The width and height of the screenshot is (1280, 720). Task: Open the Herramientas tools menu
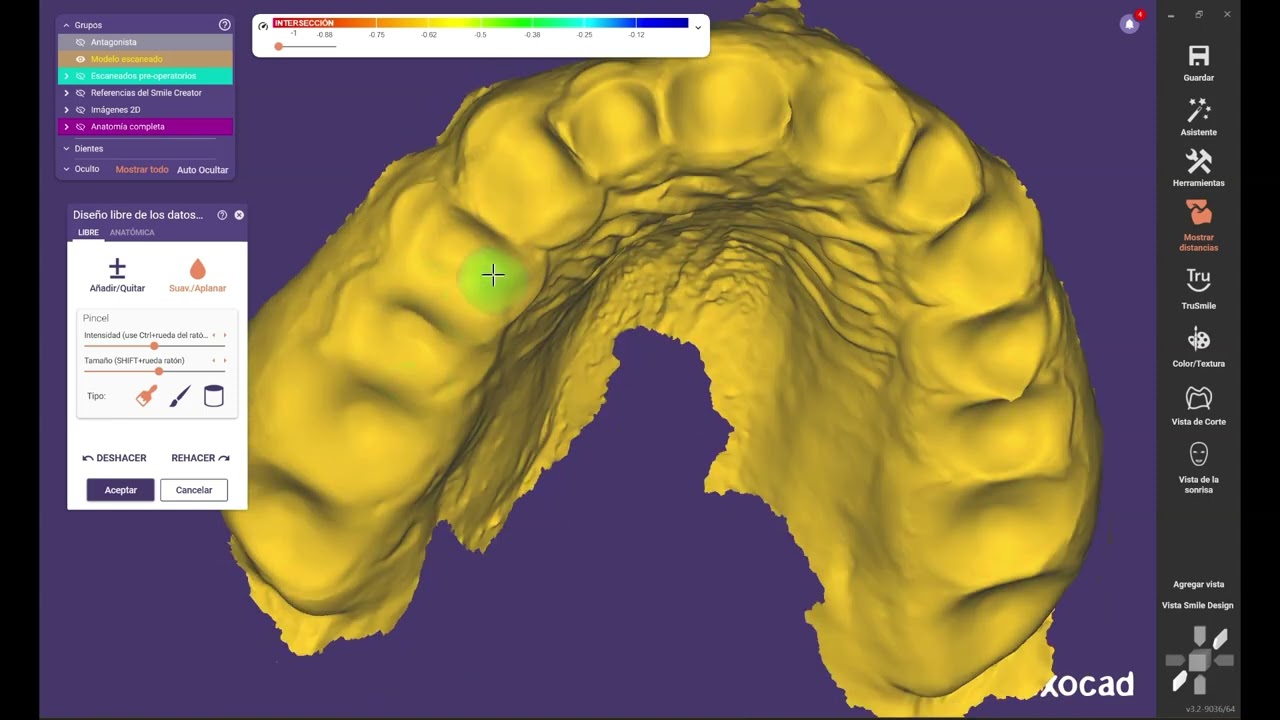(x=1198, y=161)
